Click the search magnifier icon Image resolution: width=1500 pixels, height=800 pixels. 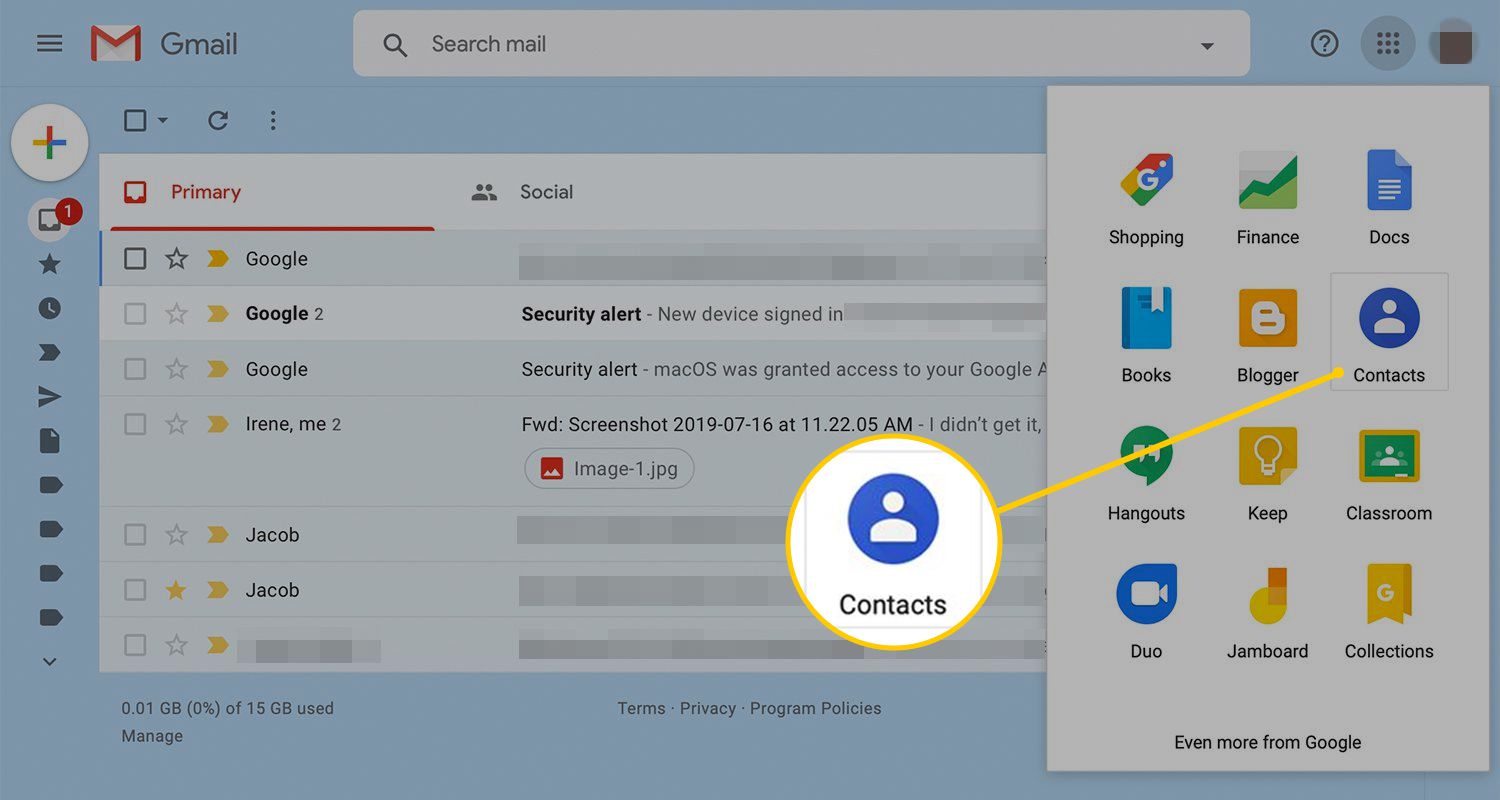395,45
